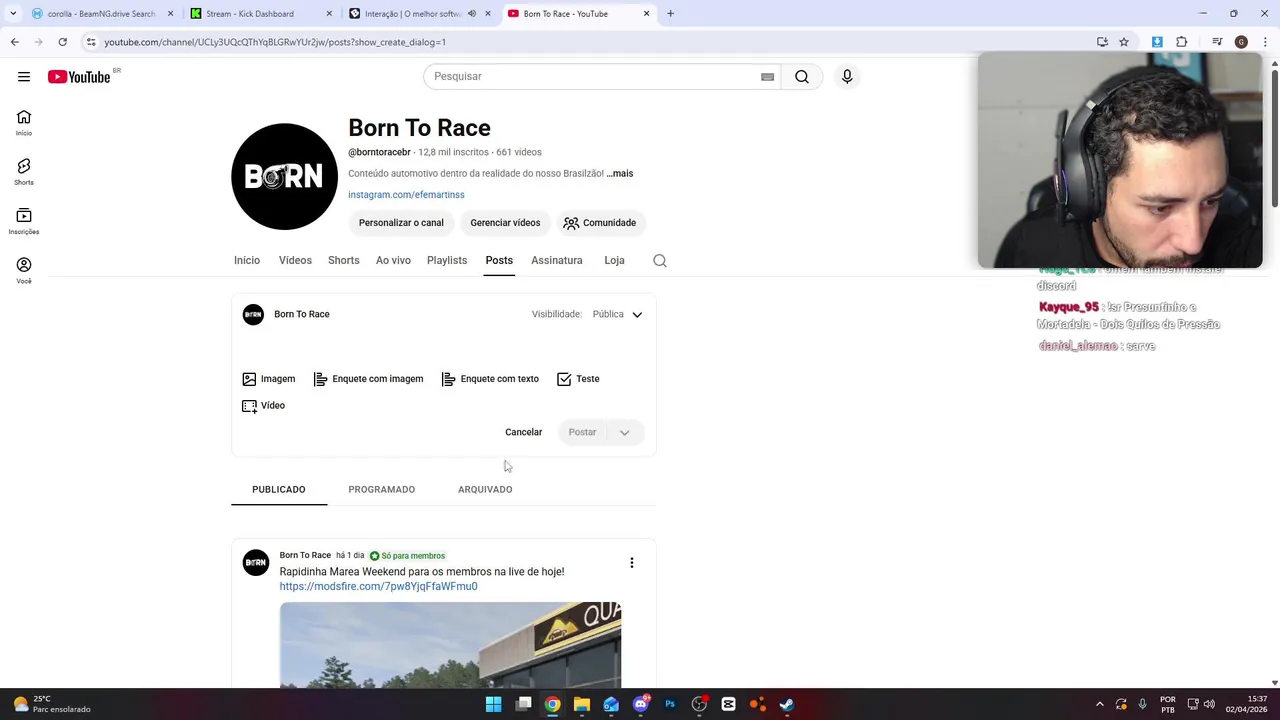Image resolution: width=1280 pixels, height=720 pixels.
Task: Attach a Vídeo to the post
Action: tap(264, 406)
